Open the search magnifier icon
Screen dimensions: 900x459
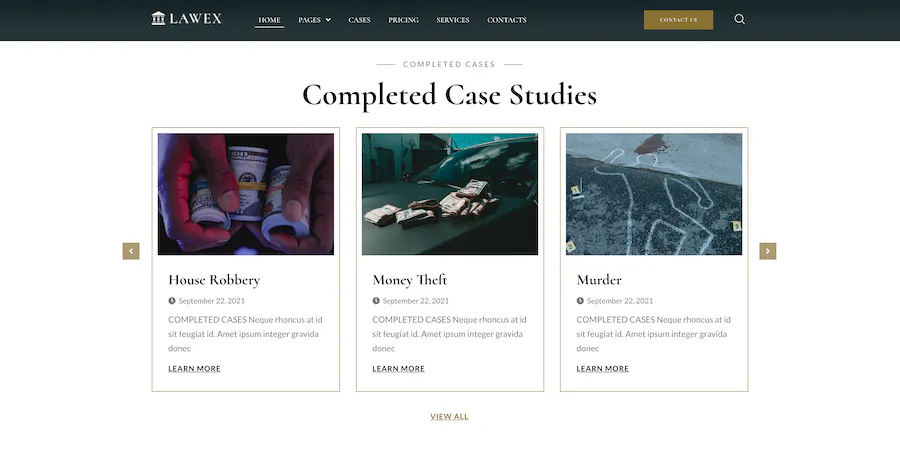[739, 19]
